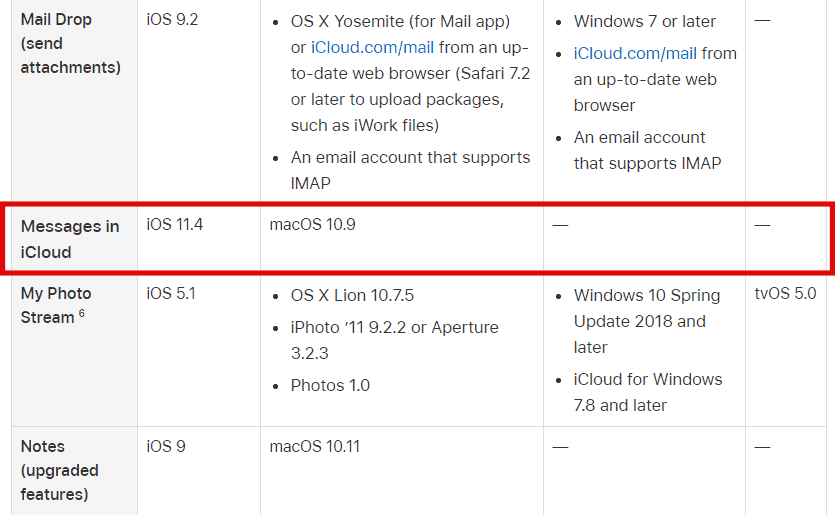Image resolution: width=835 pixels, height=515 pixels.
Task: Click the macOS 10.9 cell text
Action: pos(313,224)
